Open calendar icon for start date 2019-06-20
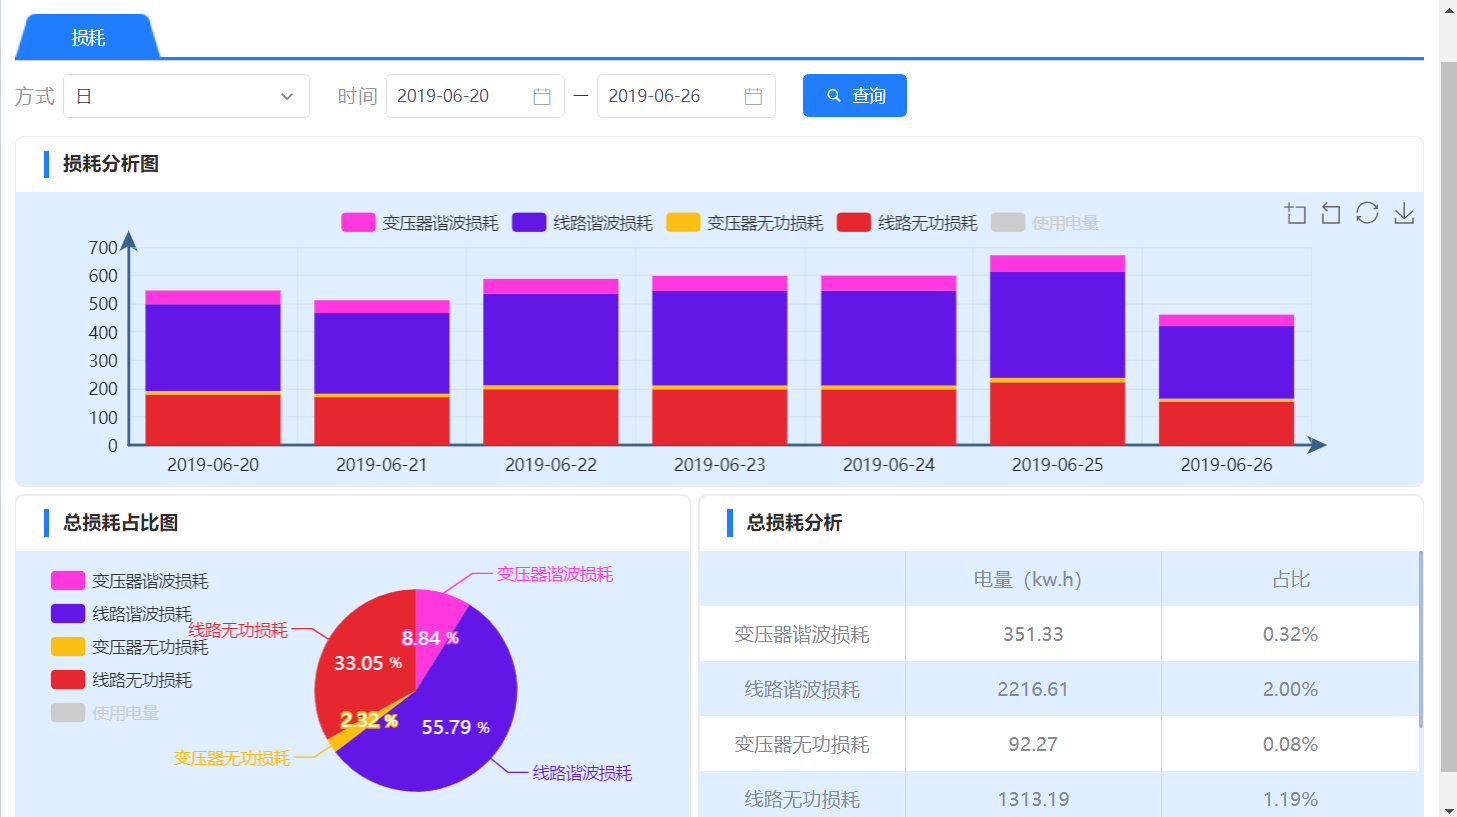This screenshot has height=817, width=1457. [542, 96]
